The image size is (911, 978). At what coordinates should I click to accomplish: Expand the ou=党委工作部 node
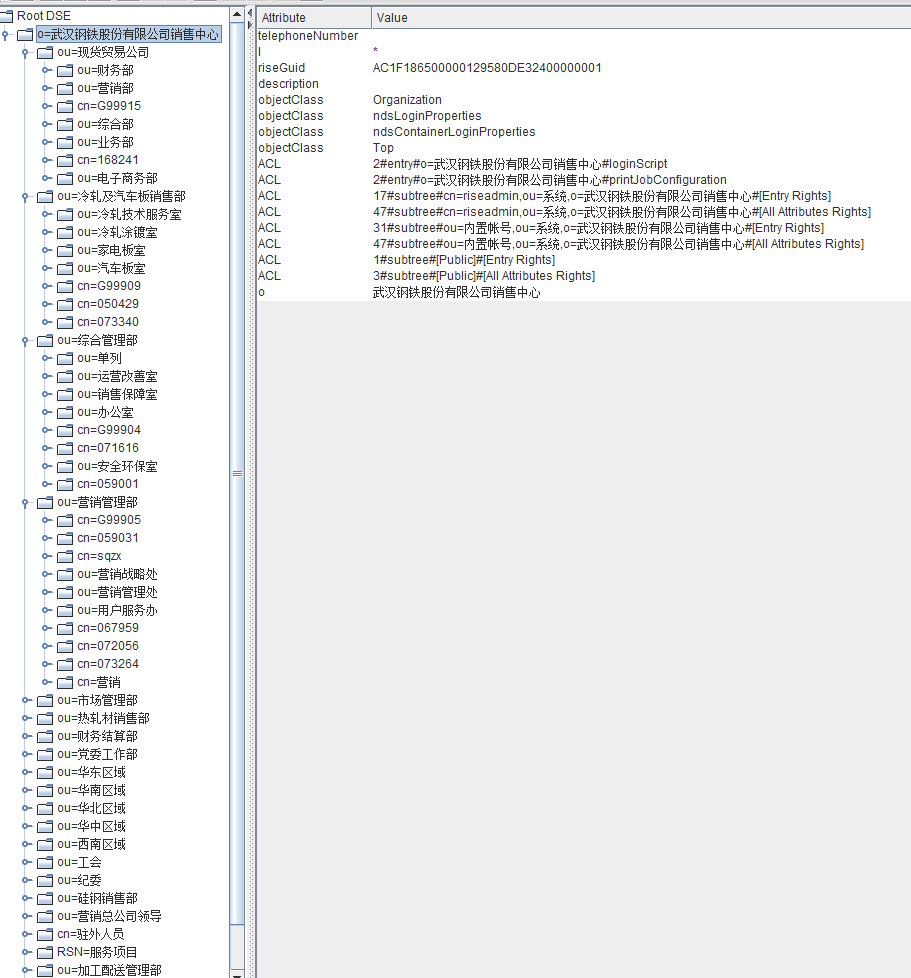point(26,754)
